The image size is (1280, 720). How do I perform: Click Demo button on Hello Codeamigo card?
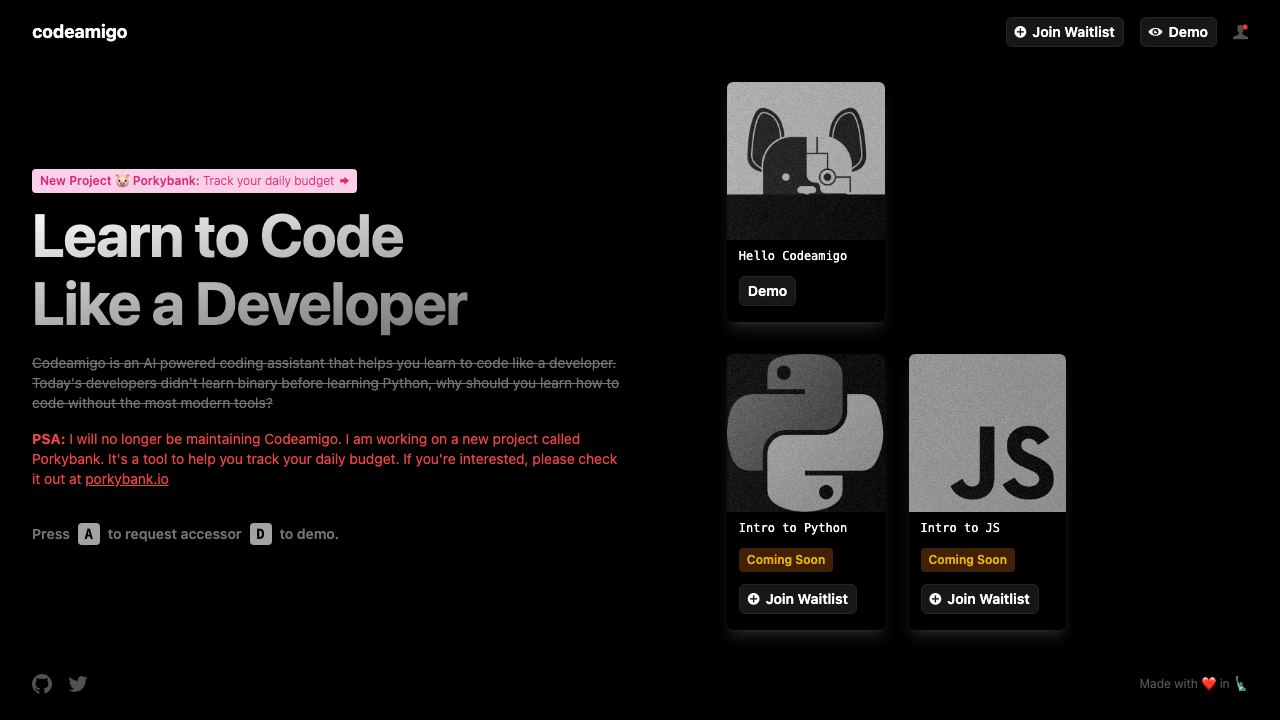pyautogui.click(x=767, y=291)
